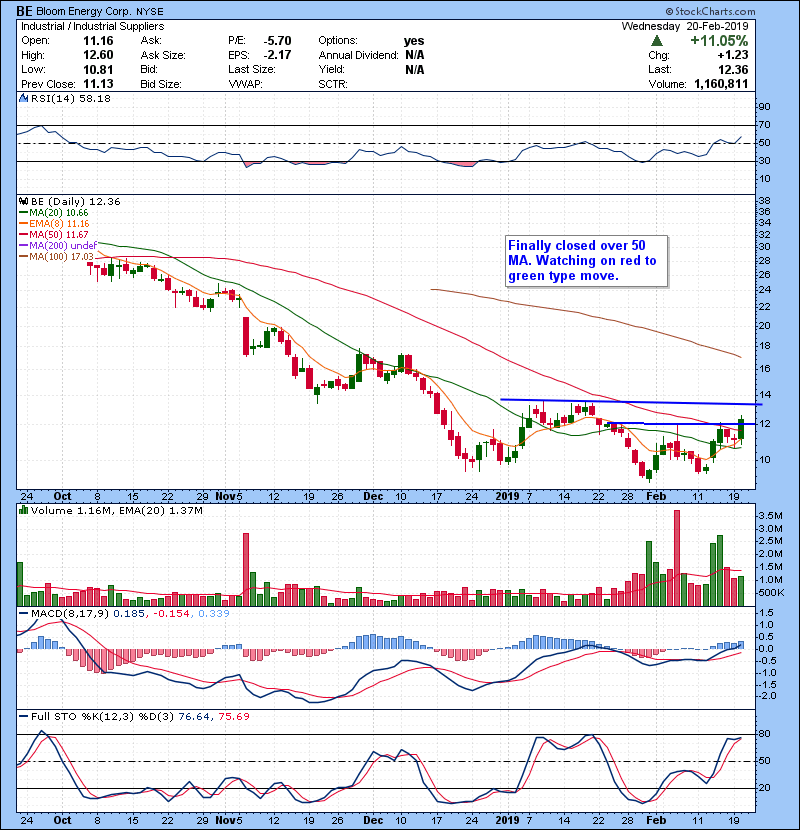Click the BE ticker symbol in header
Image resolution: width=800 pixels, height=830 pixels.
click(x=24, y=11)
